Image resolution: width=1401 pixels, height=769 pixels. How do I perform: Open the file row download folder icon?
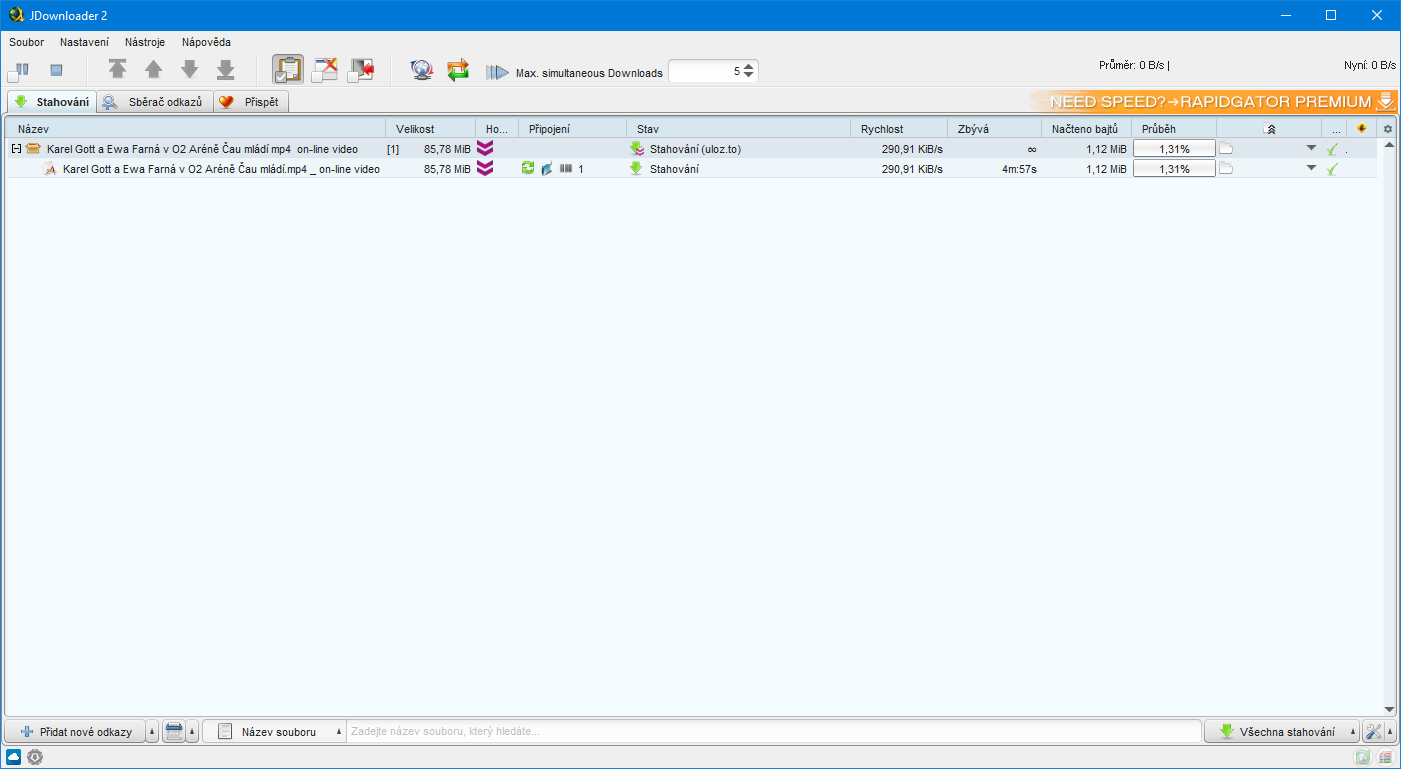tap(1226, 169)
